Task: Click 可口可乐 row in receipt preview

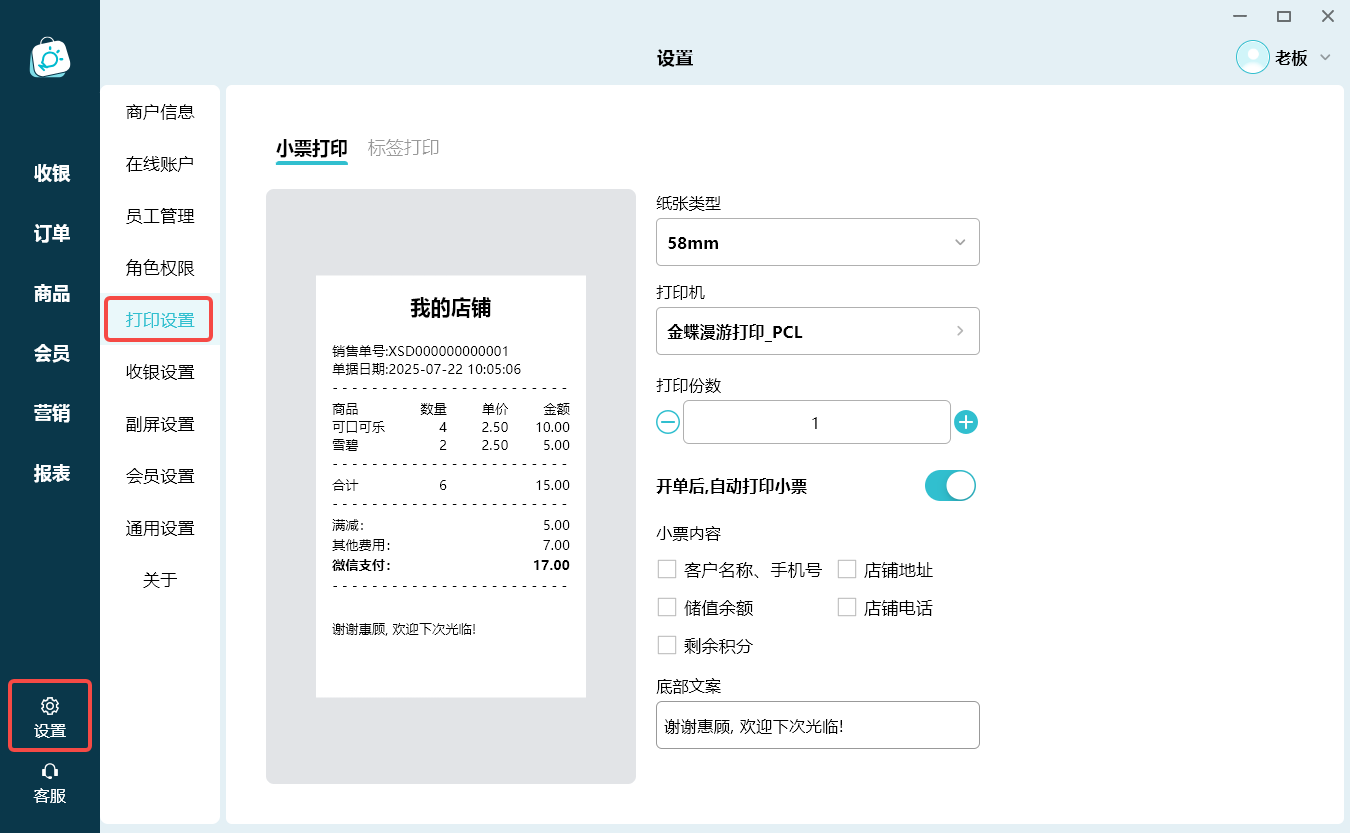Action: click(x=451, y=427)
